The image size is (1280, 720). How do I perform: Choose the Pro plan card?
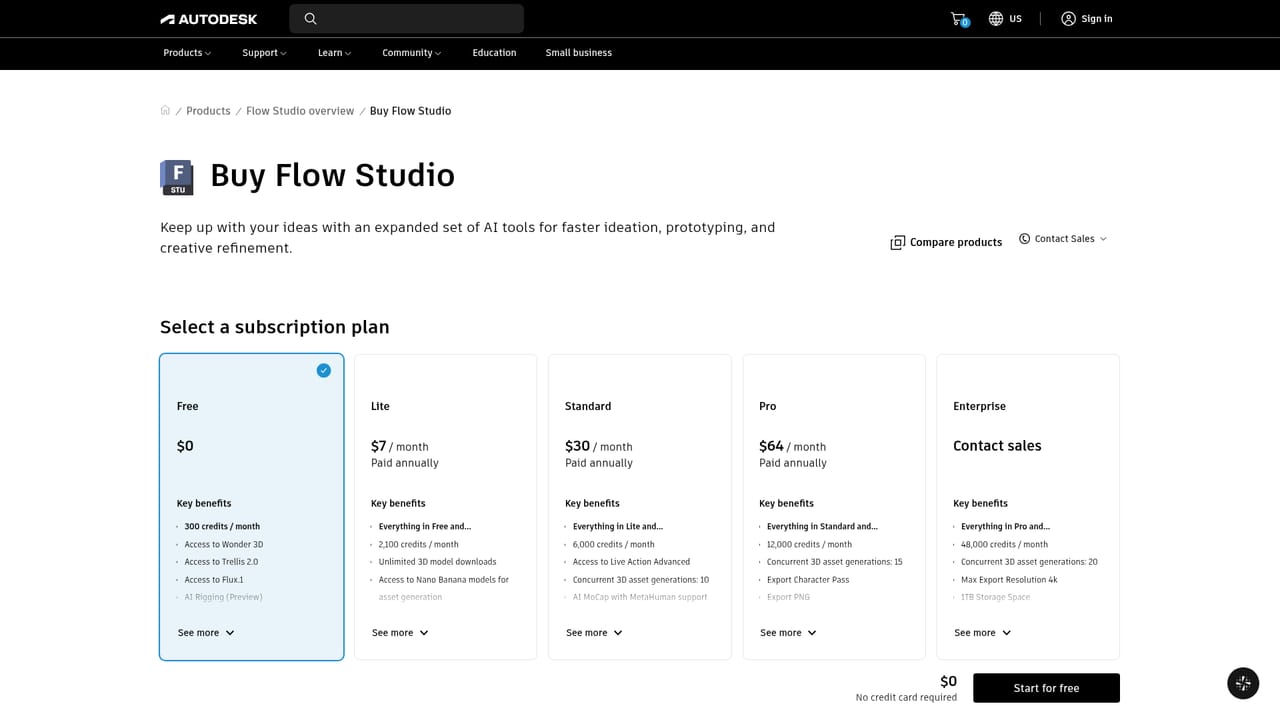point(834,507)
